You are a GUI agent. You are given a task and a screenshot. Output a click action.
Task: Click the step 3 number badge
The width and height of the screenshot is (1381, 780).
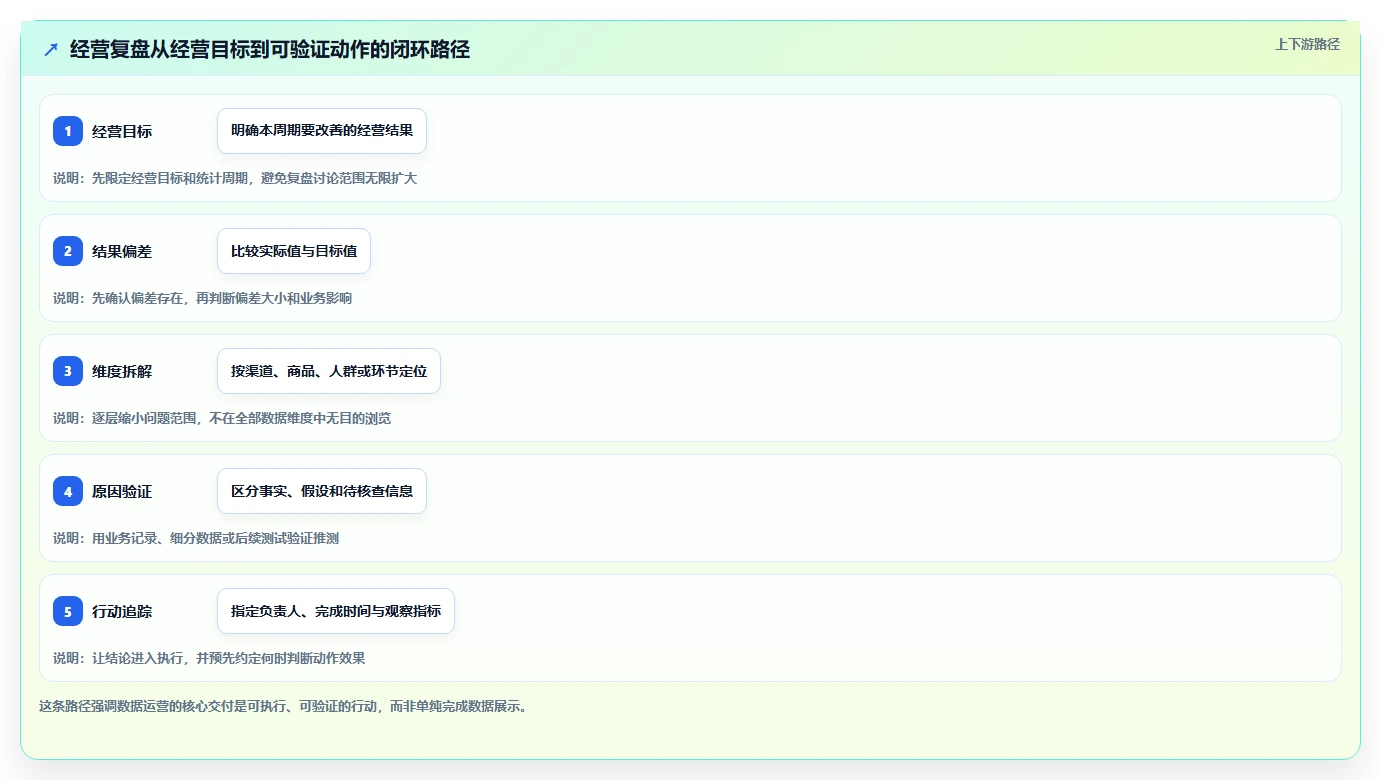coord(68,371)
